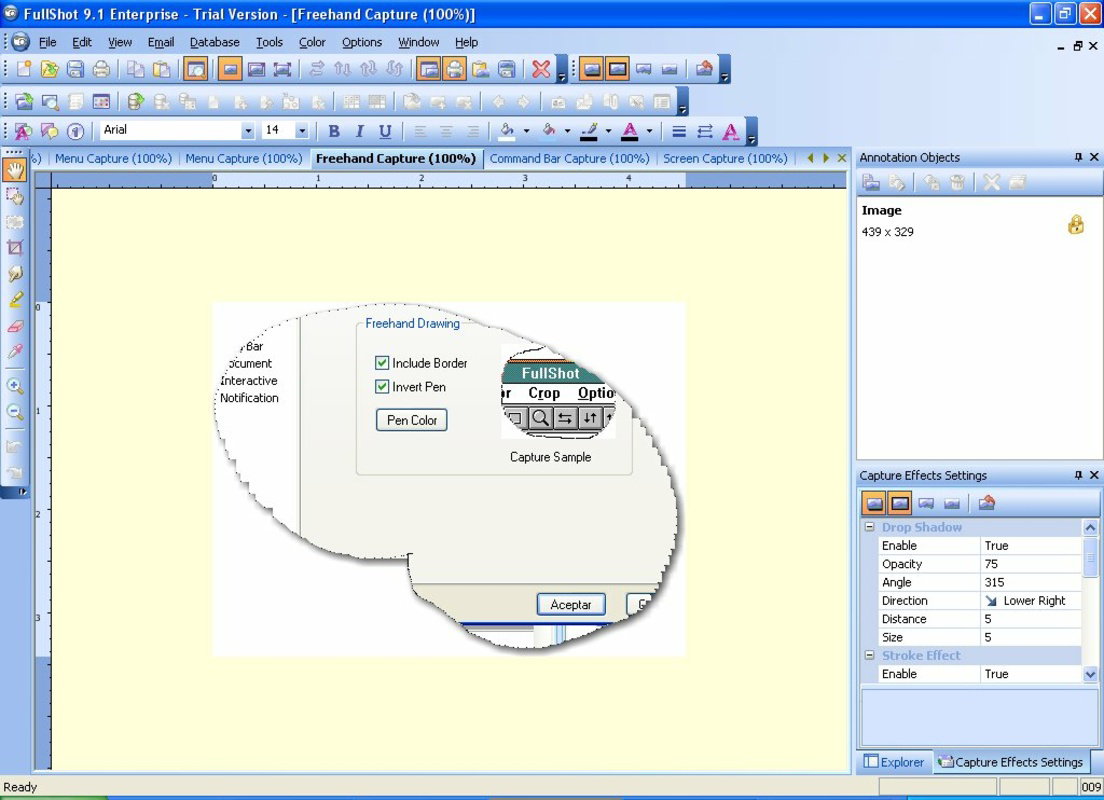This screenshot has height=800, width=1104.
Task: Open a file via folder icon
Action: click(x=49, y=69)
